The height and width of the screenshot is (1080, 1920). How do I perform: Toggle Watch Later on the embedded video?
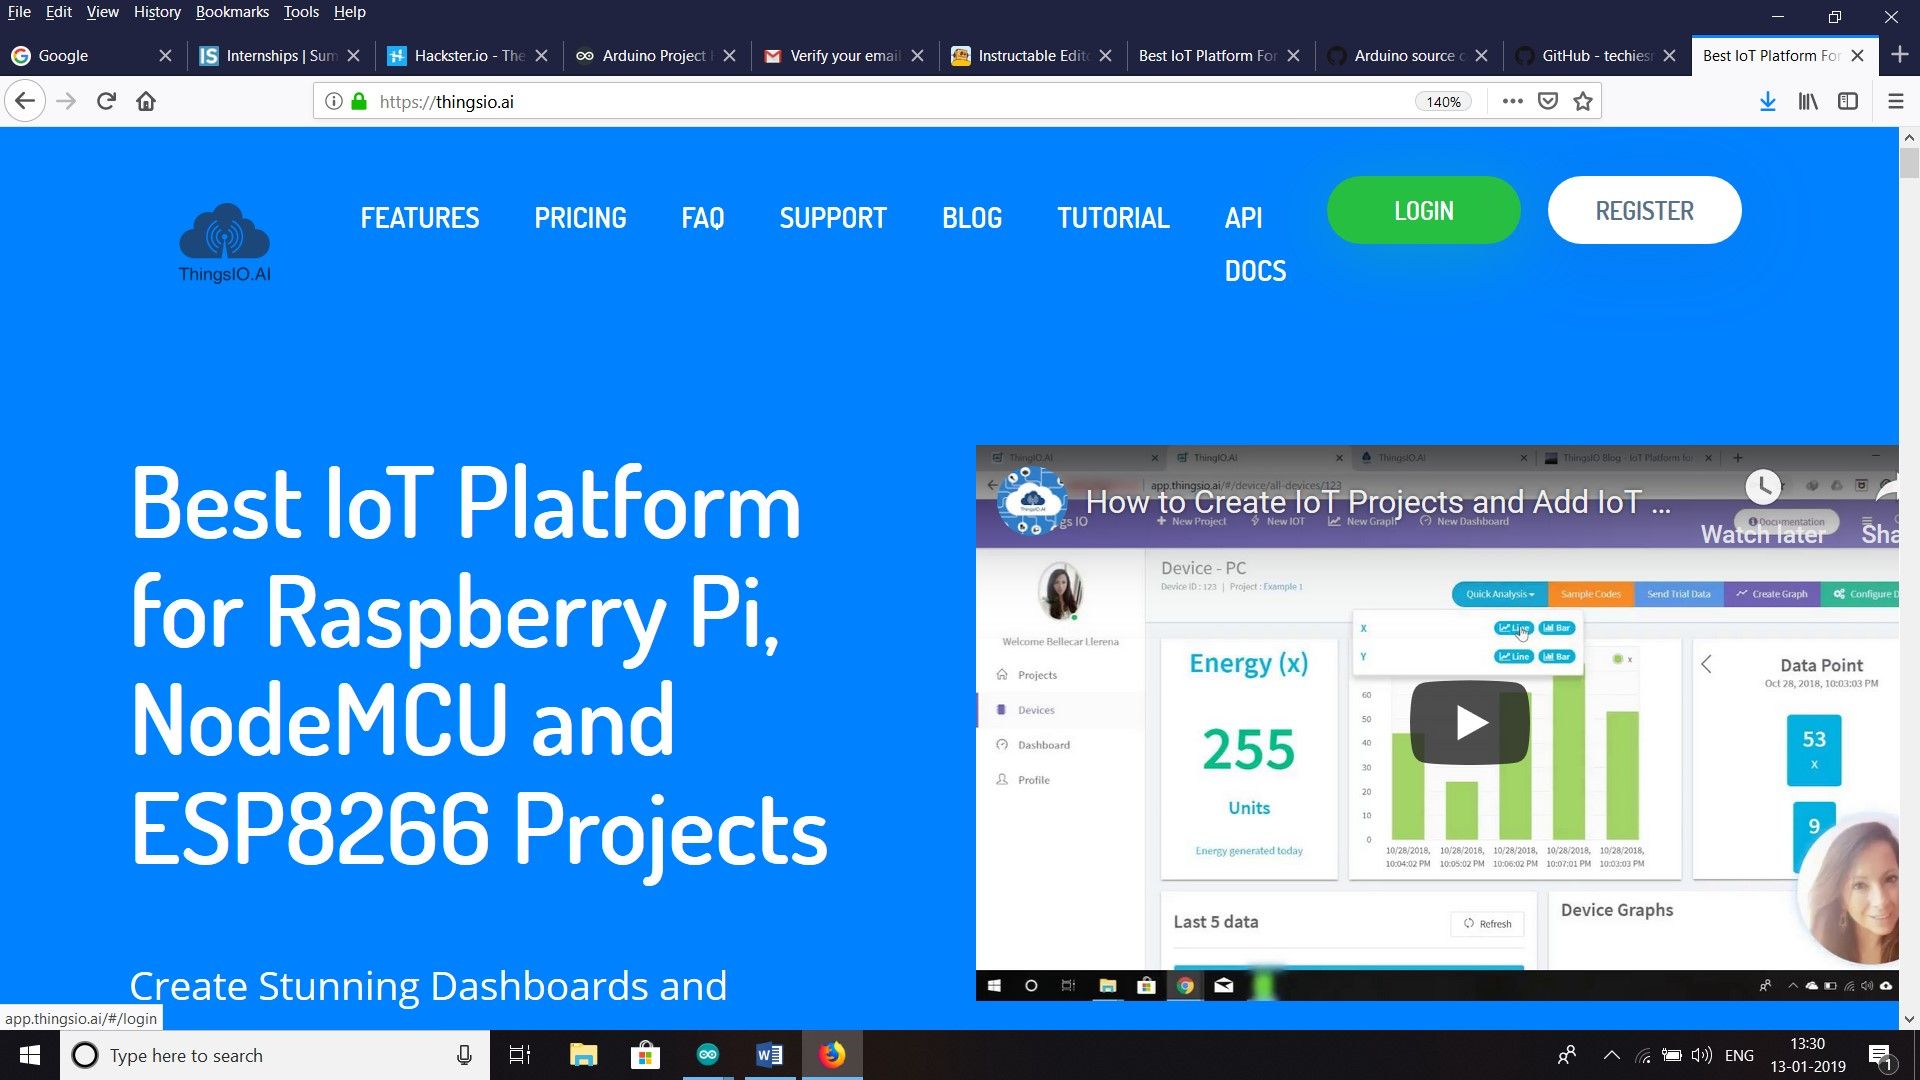tap(1763, 488)
